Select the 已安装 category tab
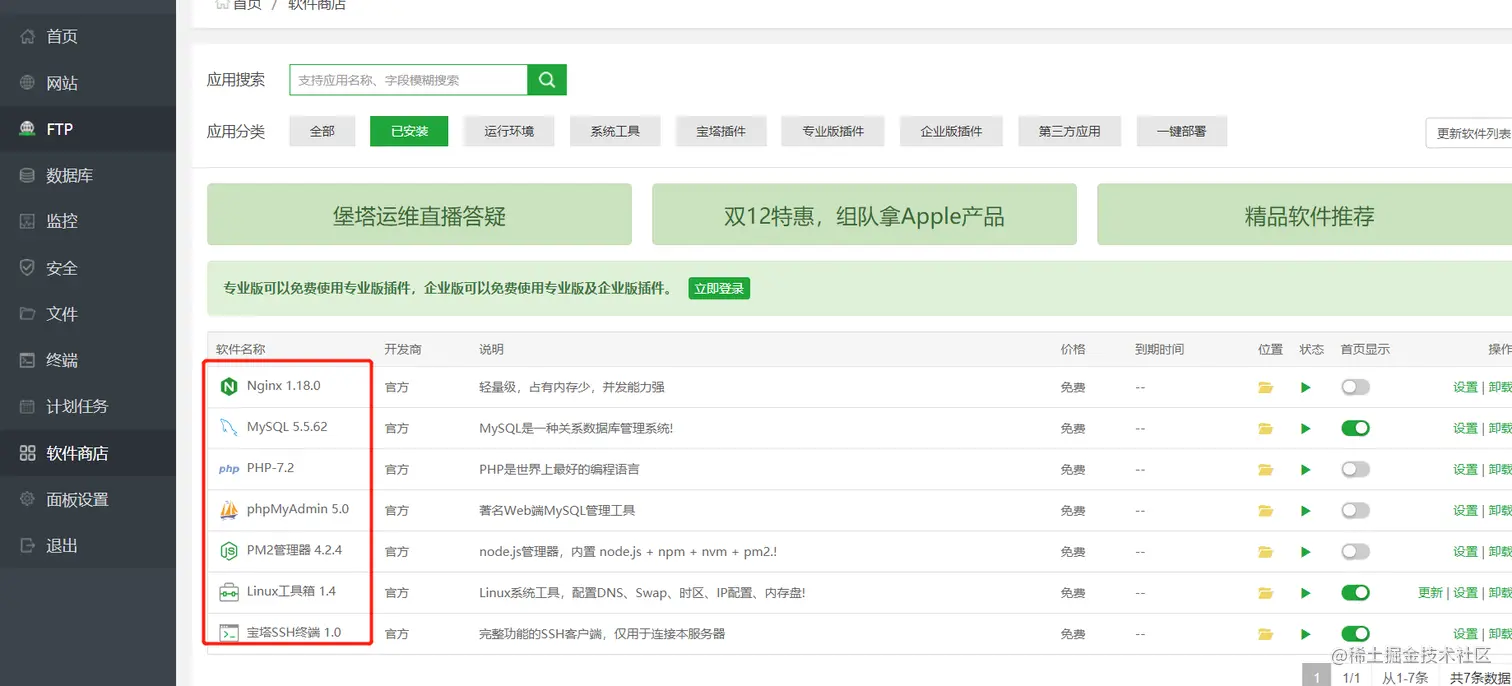This screenshot has width=1512, height=686. 409,131
